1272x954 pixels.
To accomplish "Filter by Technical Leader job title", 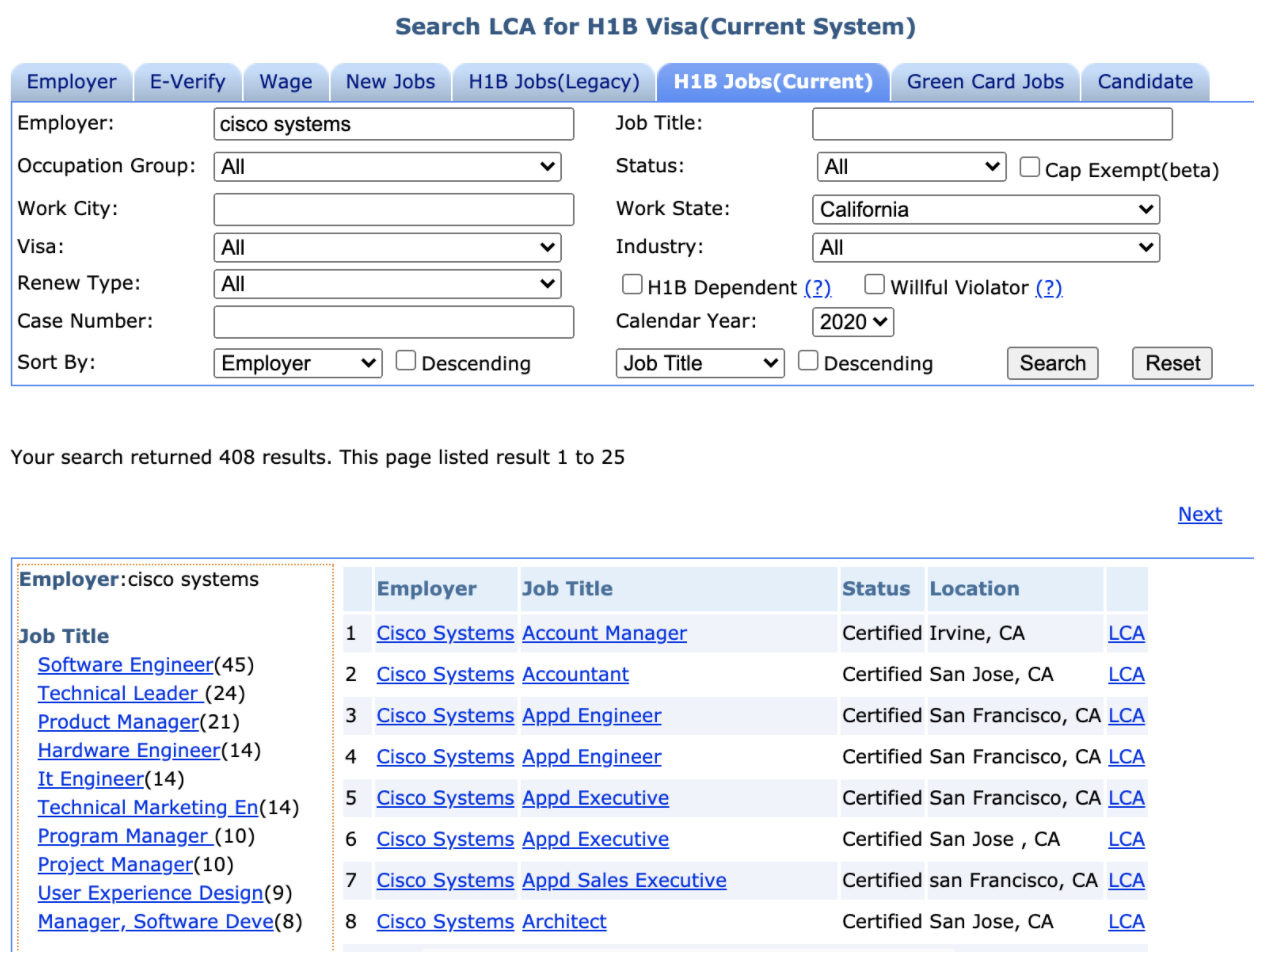I will [121, 694].
